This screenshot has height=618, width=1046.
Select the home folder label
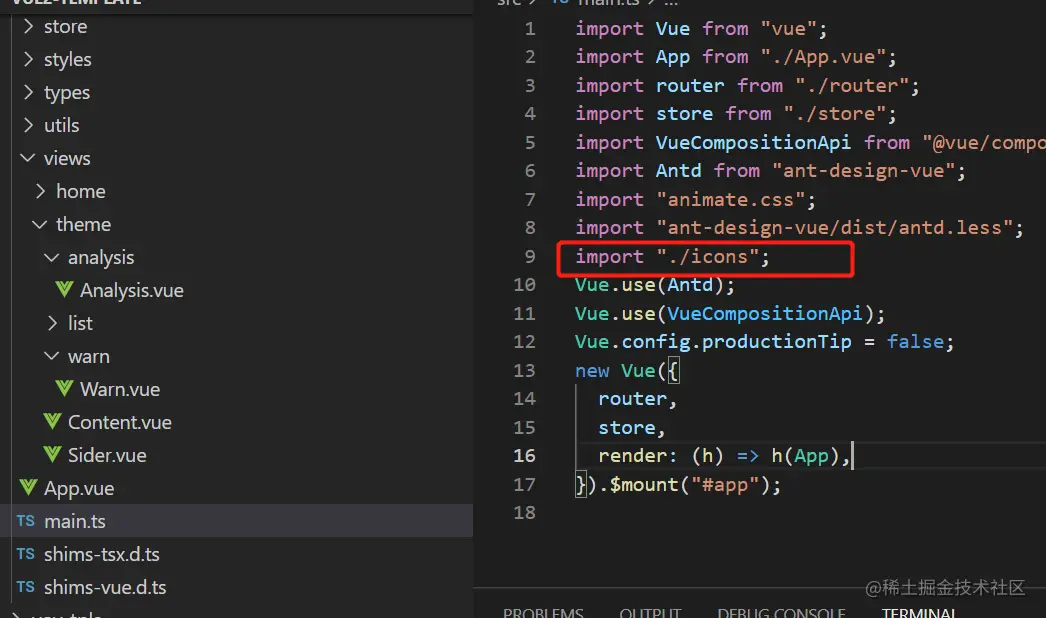(81, 192)
